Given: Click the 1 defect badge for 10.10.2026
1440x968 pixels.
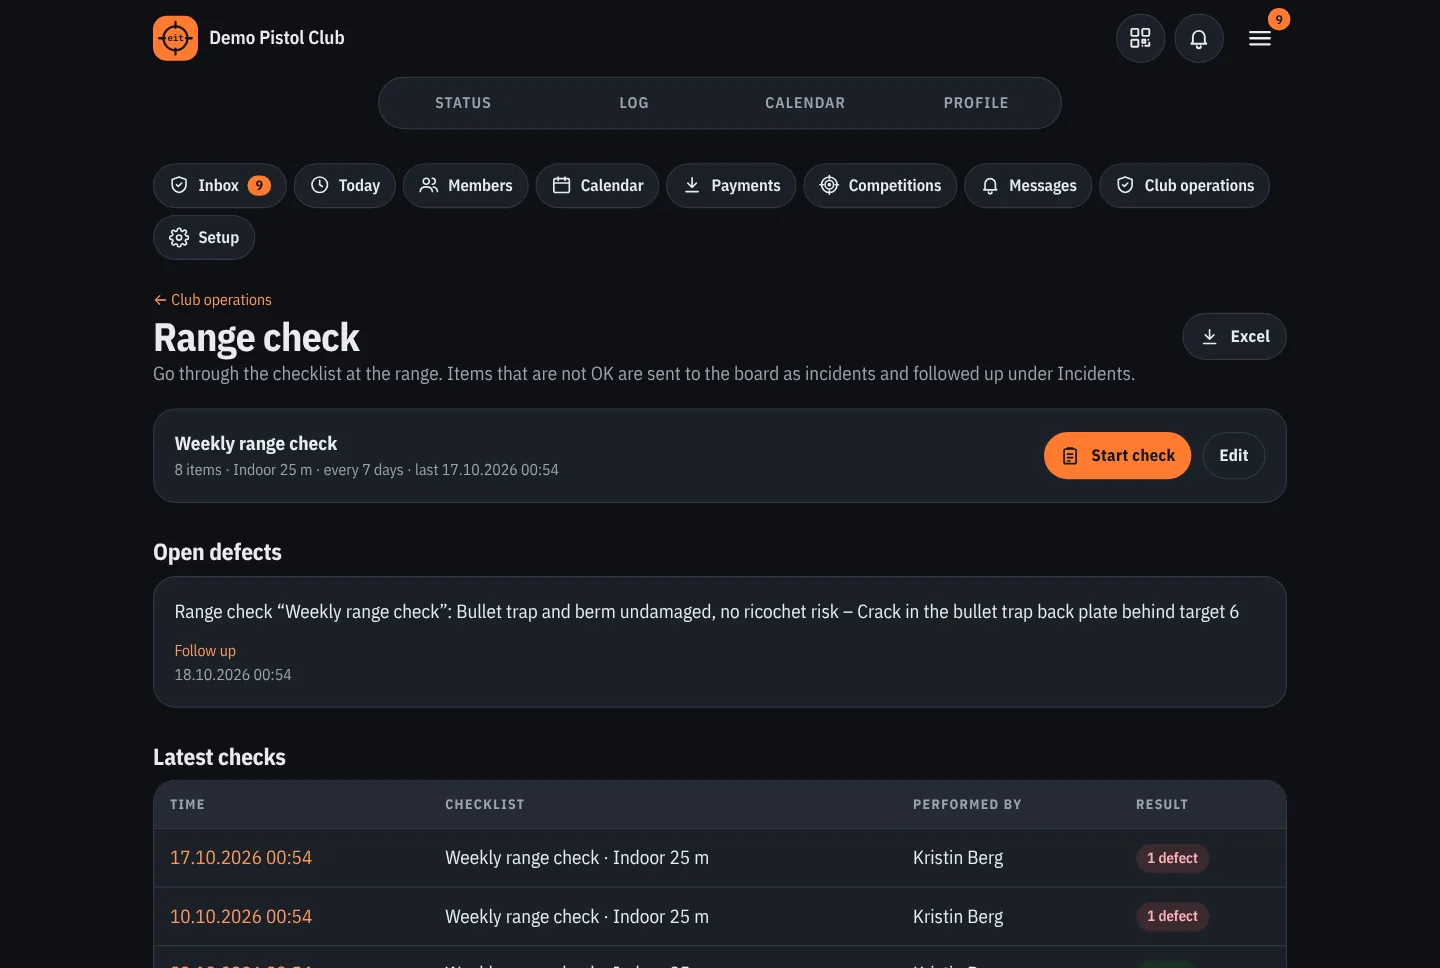Looking at the screenshot, I should pyautogui.click(x=1172, y=916).
